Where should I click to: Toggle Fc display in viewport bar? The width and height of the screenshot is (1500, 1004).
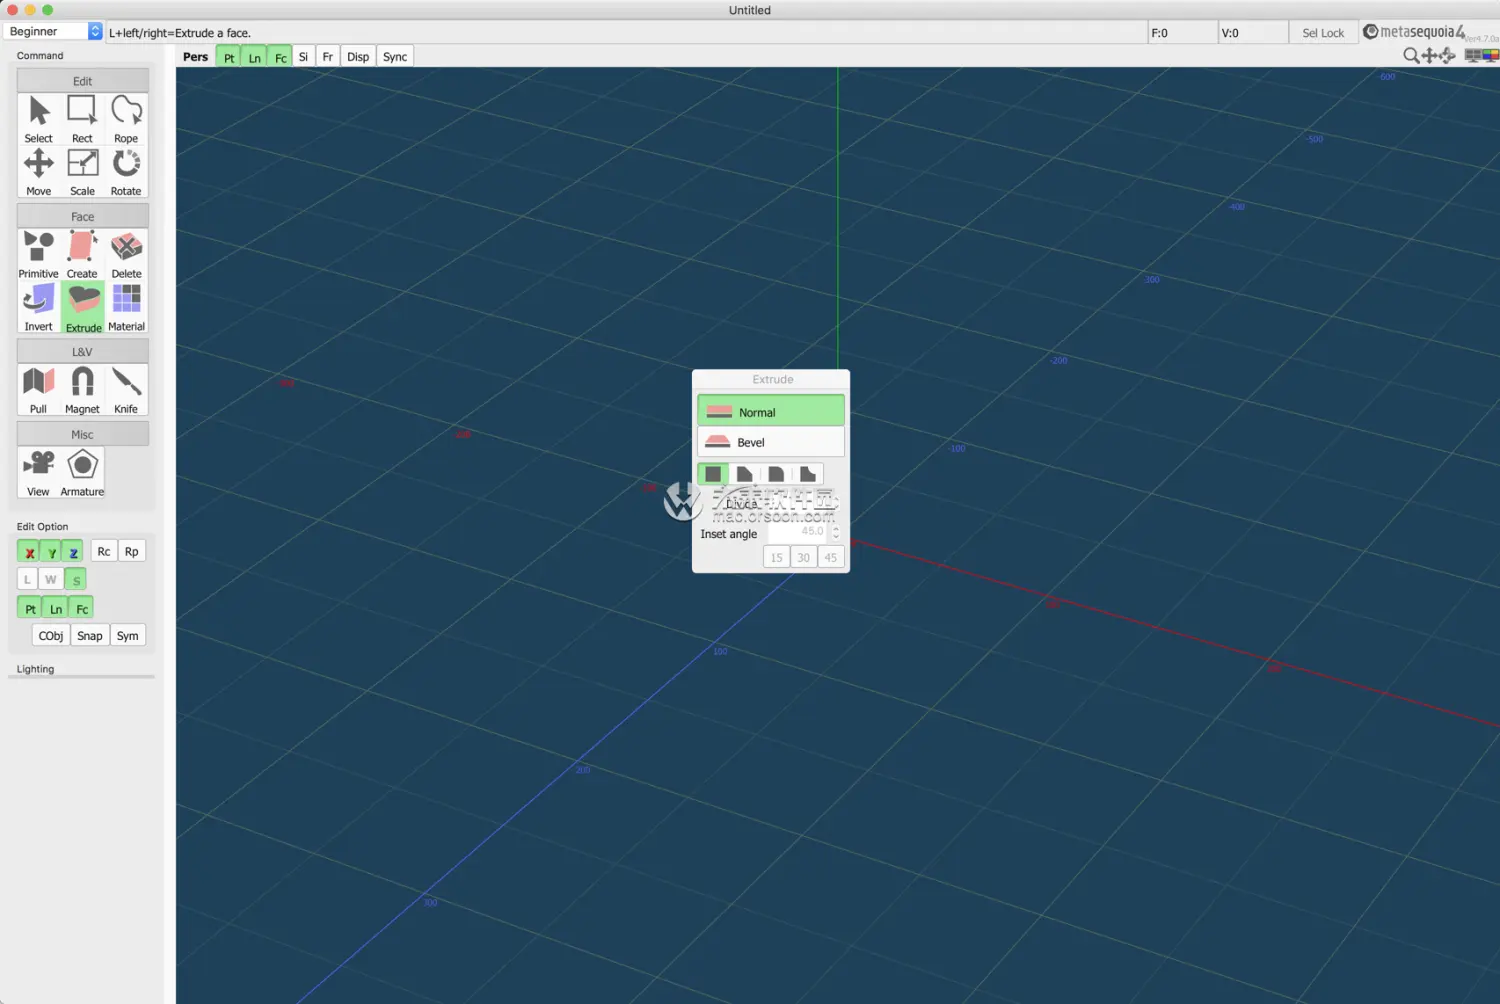[x=281, y=57]
